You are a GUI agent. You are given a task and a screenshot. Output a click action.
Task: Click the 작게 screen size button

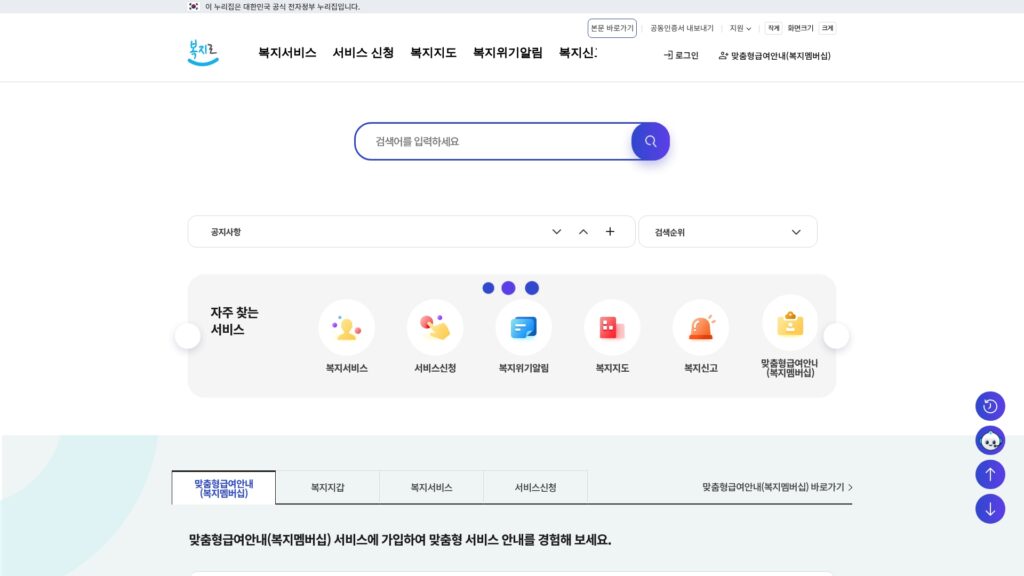coord(773,28)
